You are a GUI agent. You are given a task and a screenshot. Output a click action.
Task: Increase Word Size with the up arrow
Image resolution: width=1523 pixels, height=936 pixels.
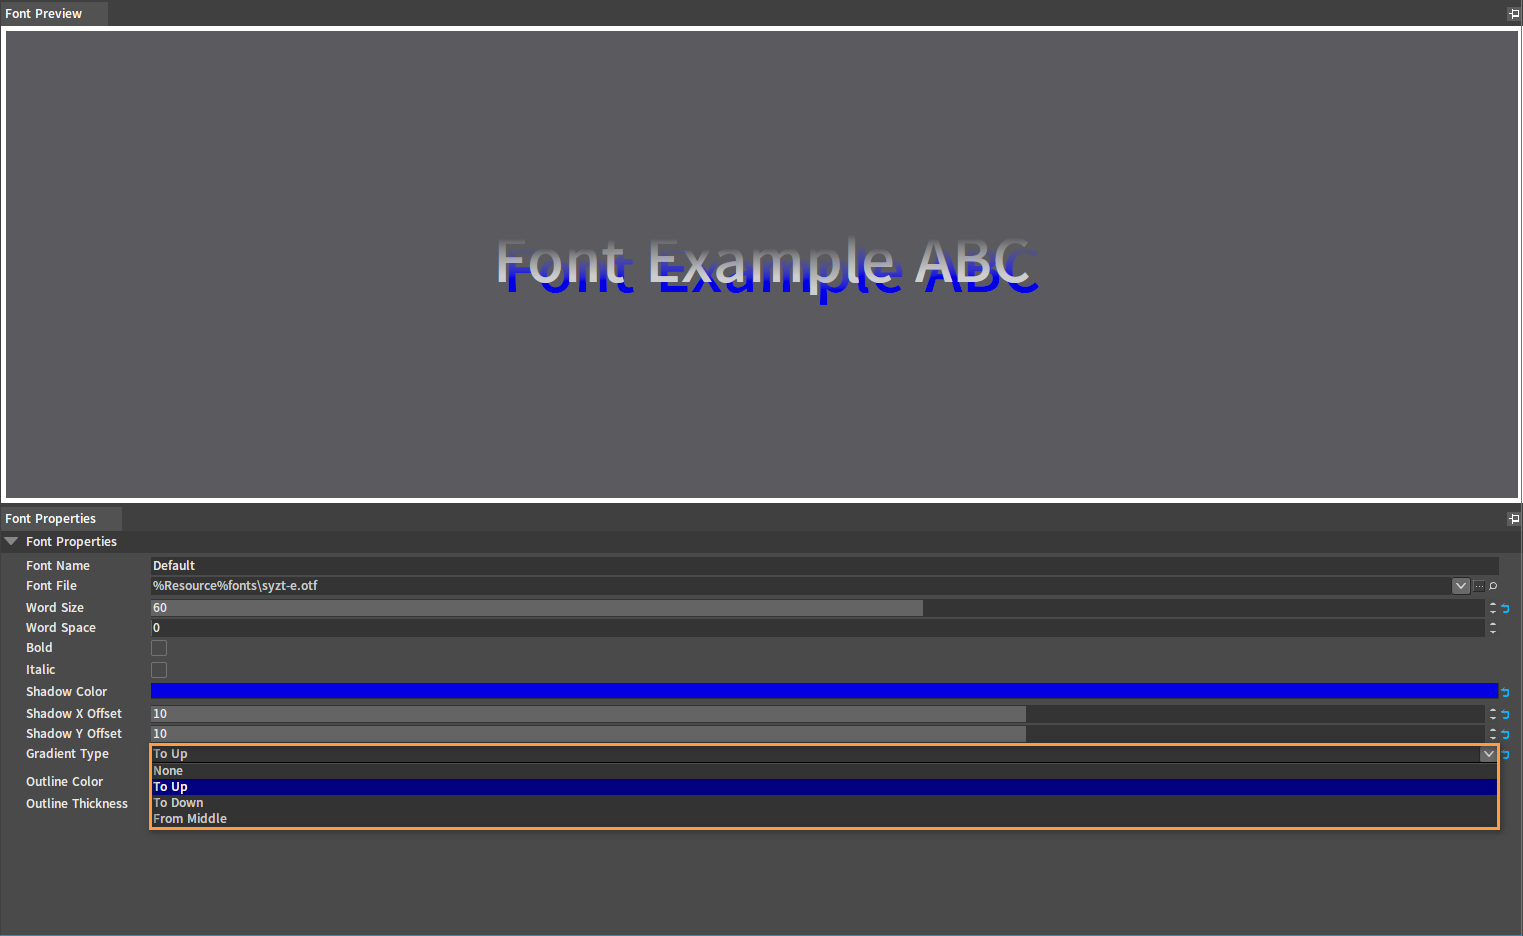pos(1493,604)
